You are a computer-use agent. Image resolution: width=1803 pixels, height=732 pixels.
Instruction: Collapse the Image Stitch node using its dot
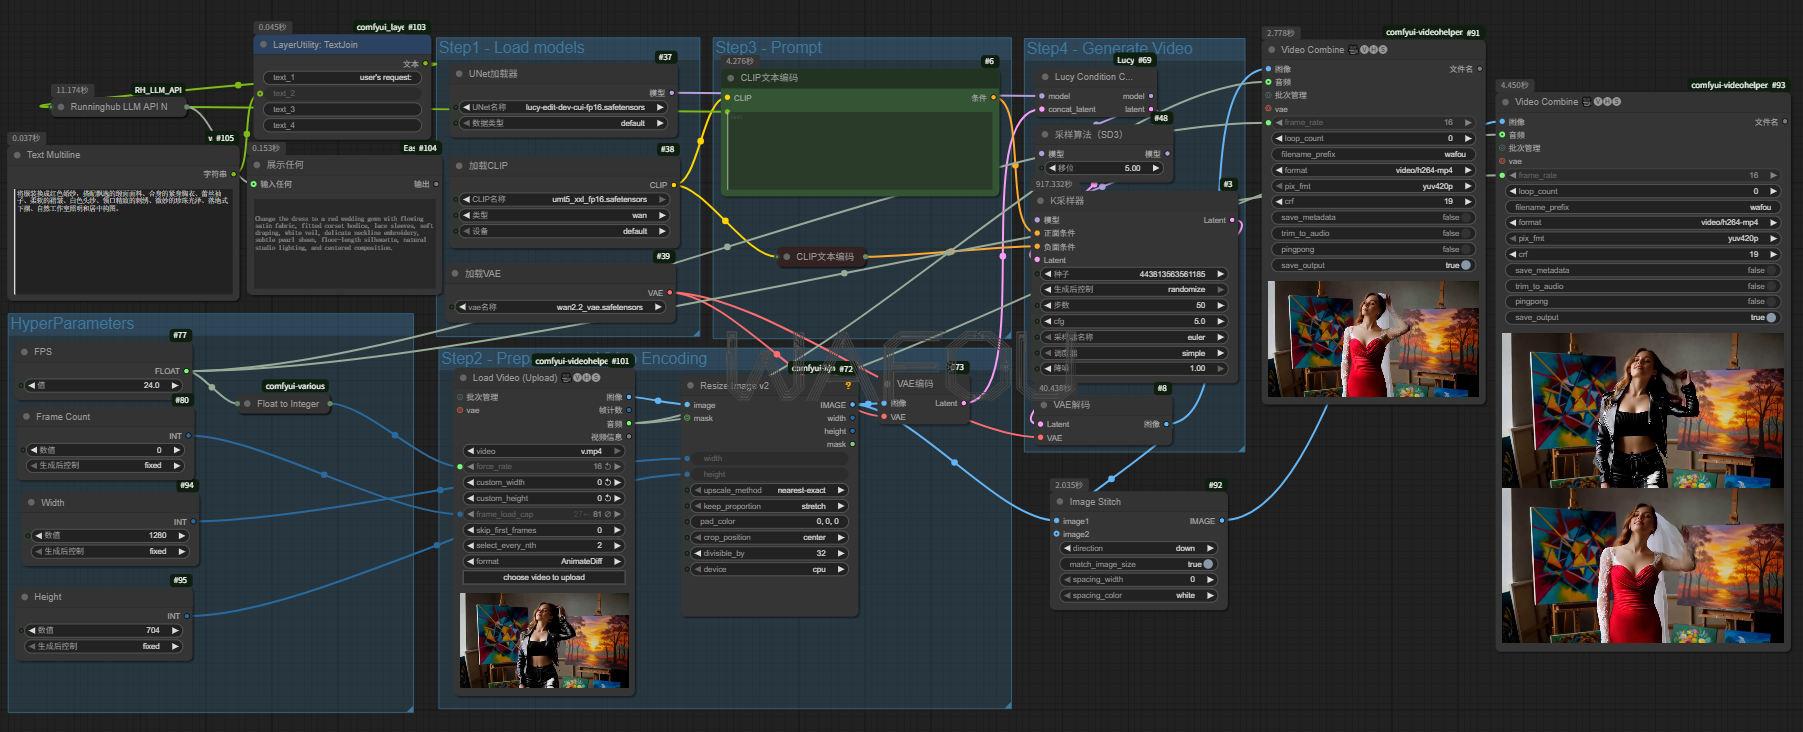click(x=1060, y=502)
